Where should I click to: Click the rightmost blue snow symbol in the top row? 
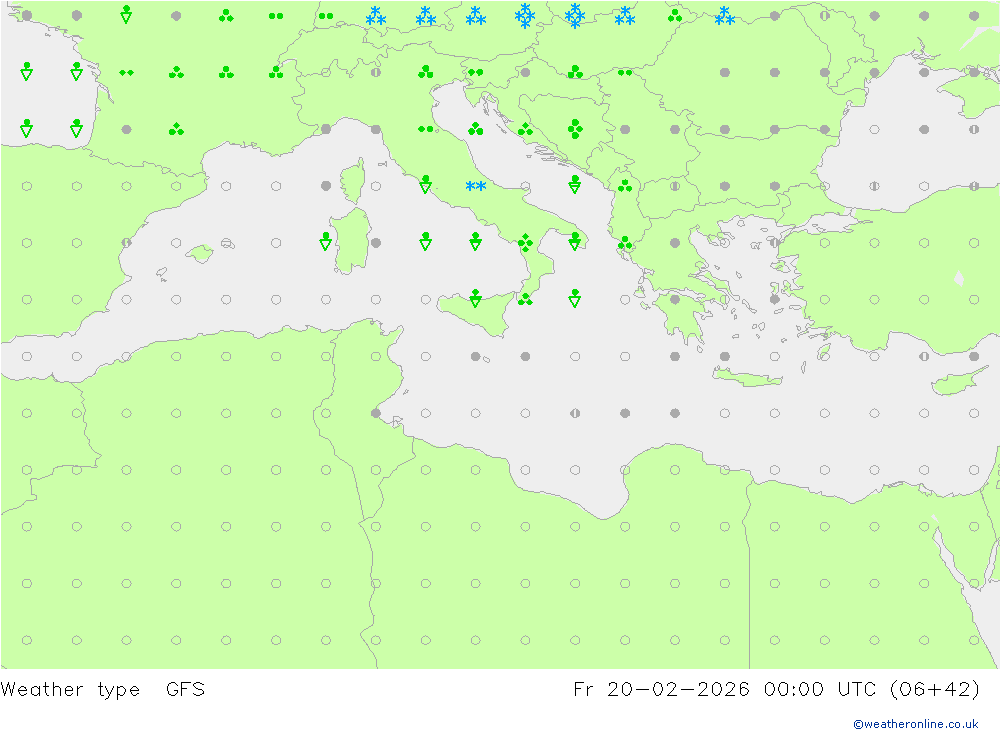pos(725,16)
